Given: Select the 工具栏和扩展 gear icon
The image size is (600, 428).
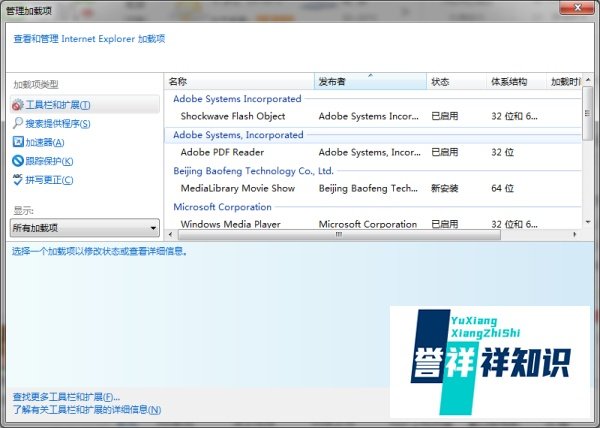Looking at the screenshot, I should pyautogui.click(x=18, y=105).
